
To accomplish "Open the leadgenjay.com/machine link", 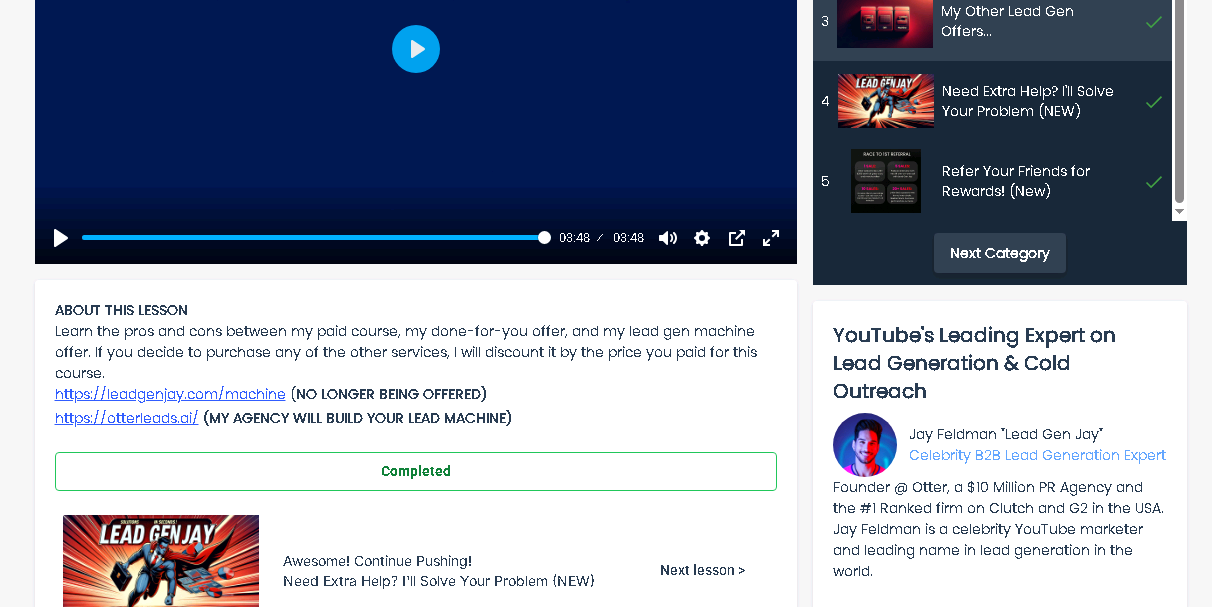I will coord(170,394).
